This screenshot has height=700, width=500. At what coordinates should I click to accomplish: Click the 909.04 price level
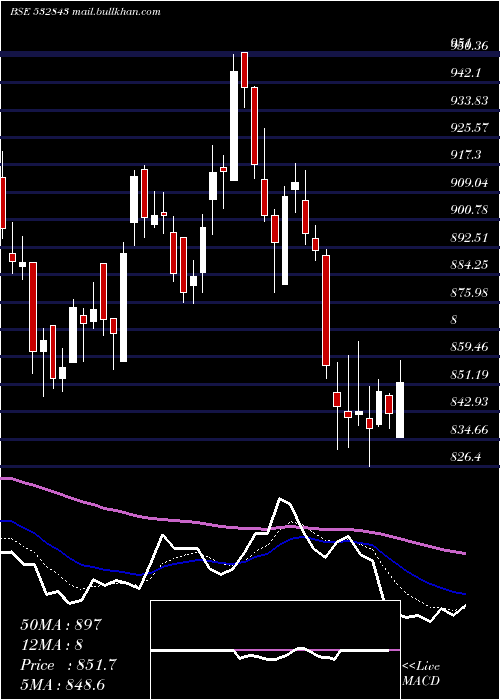(469, 183)
